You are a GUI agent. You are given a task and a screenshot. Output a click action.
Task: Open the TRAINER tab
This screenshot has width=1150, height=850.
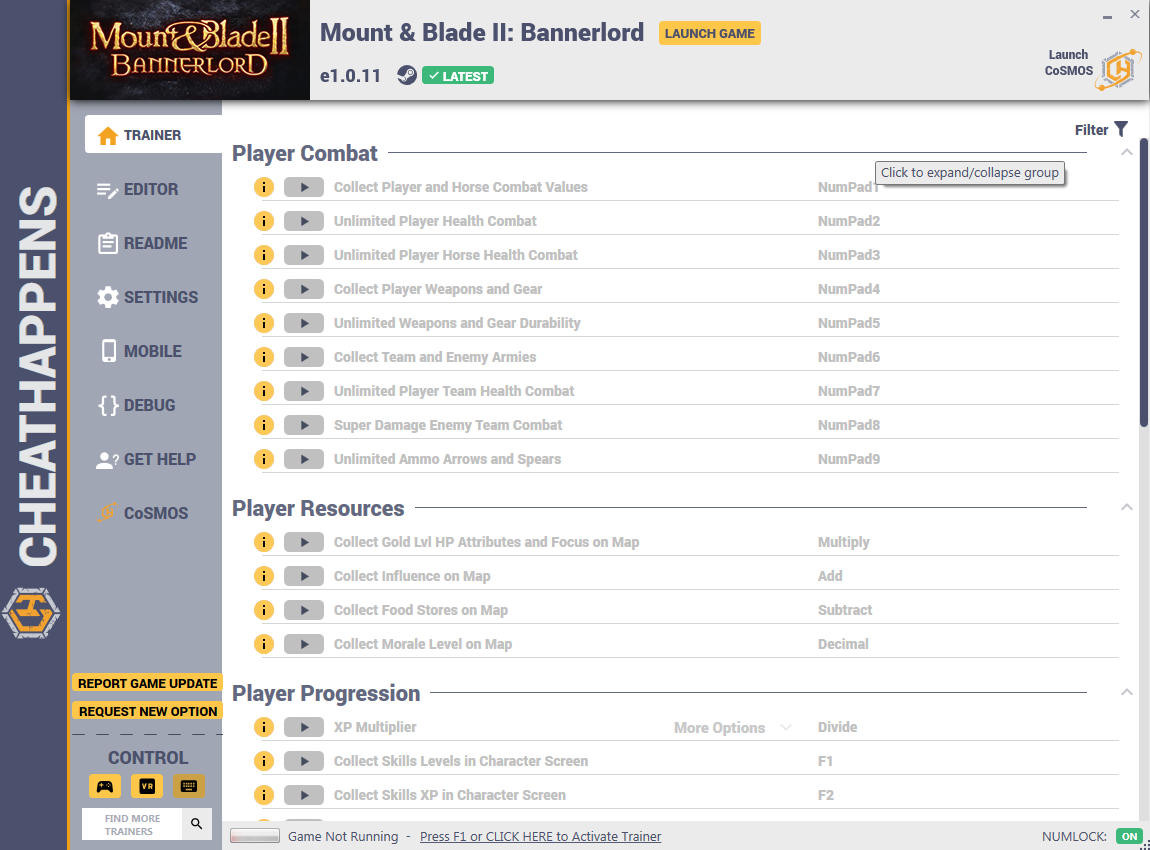[153, 135]
